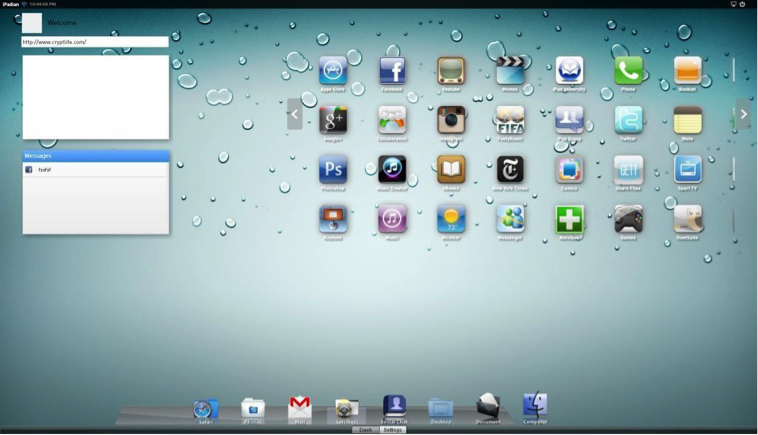Open the iPad Group app
The width and height of the screenshot is (758, 435).
point(569,120)
